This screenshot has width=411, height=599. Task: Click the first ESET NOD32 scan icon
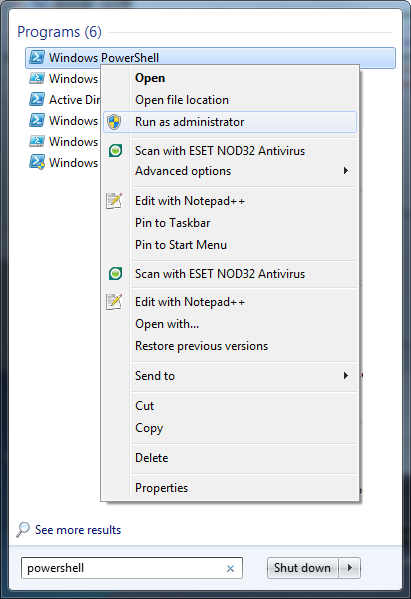[x=115, y=151]
